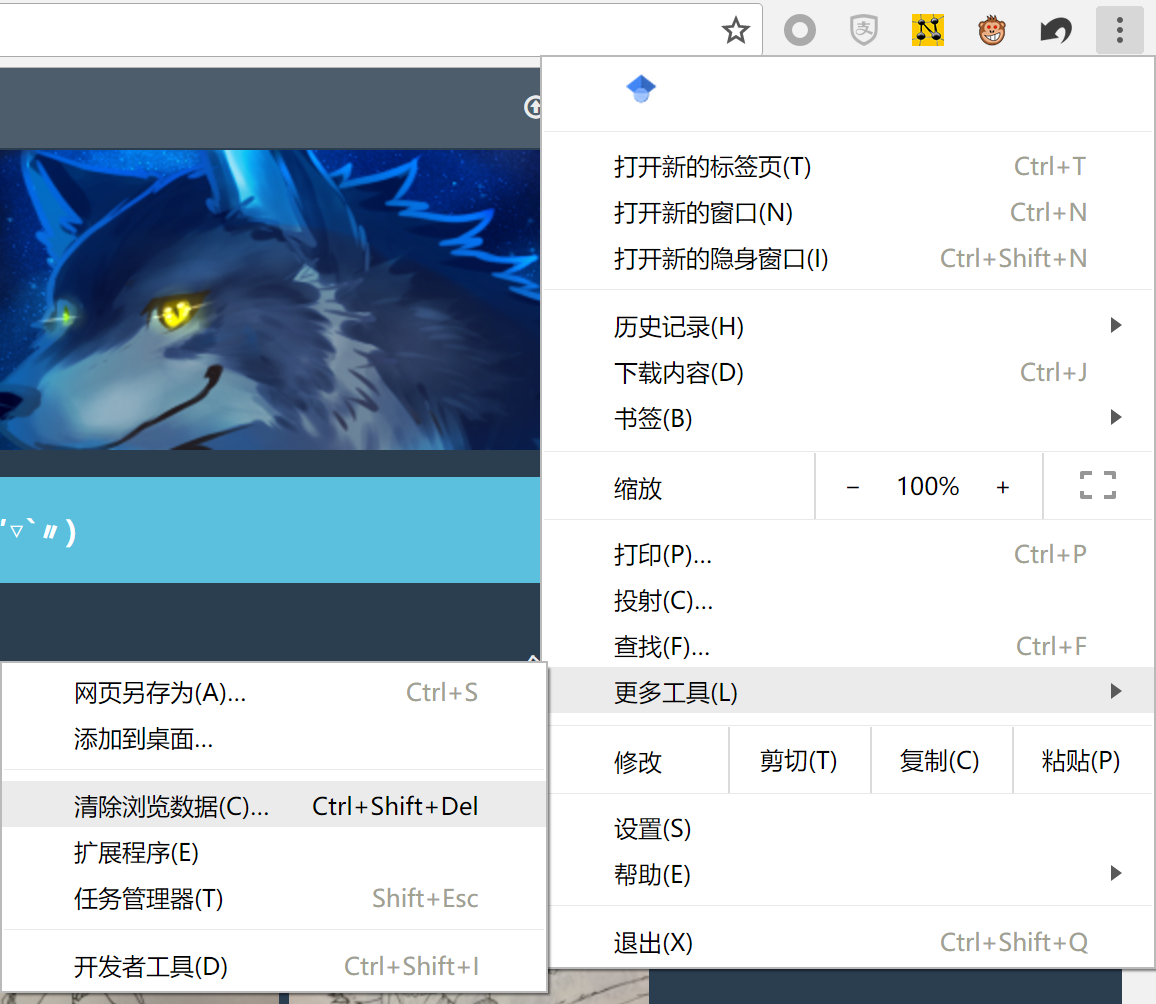Click the bookmark star icon
Image resolution: width=1156 pixels, height=1004 pixels.
pyautogui.click(x=736, y=31)
